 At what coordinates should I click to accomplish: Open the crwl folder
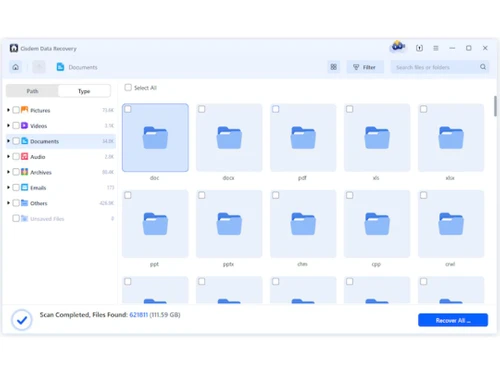[451, 224]
